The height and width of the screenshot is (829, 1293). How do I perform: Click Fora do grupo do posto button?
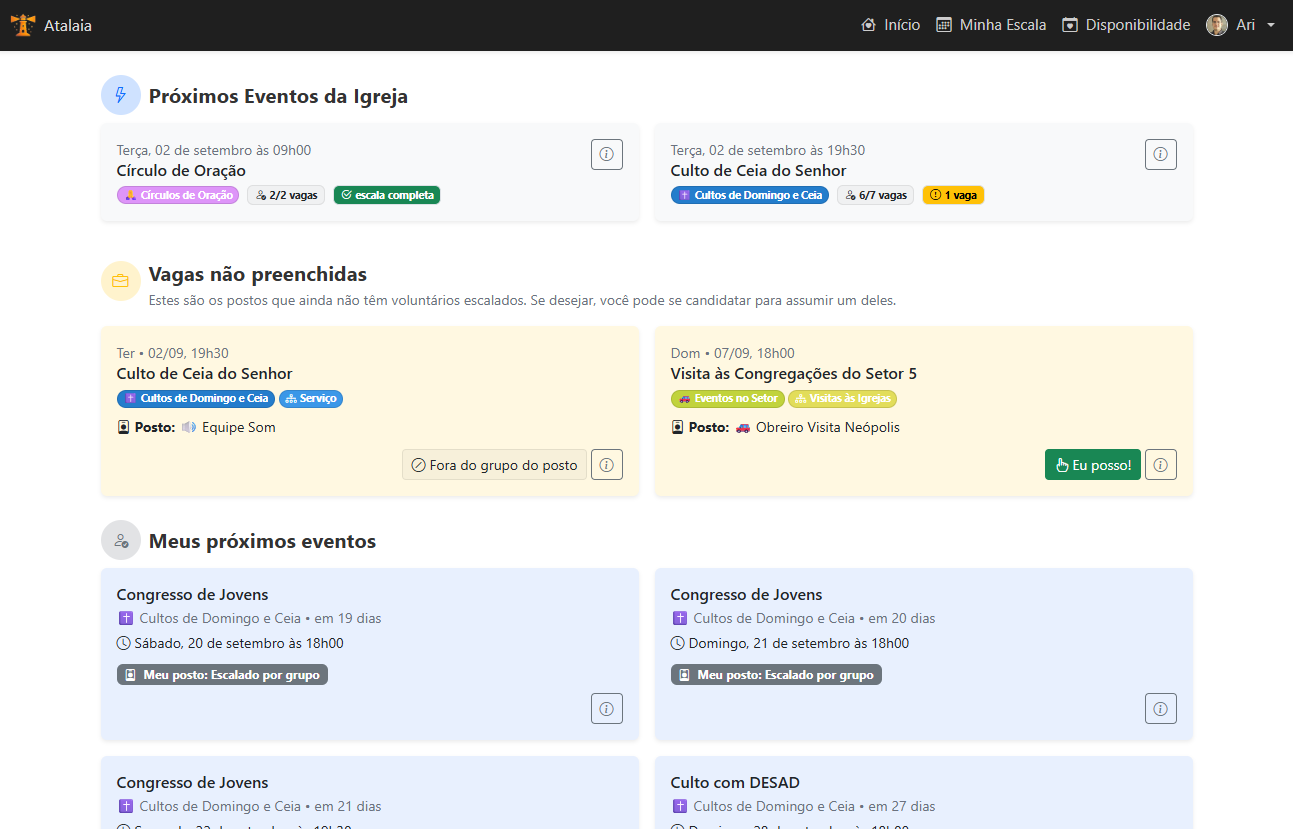click(494, 465)
